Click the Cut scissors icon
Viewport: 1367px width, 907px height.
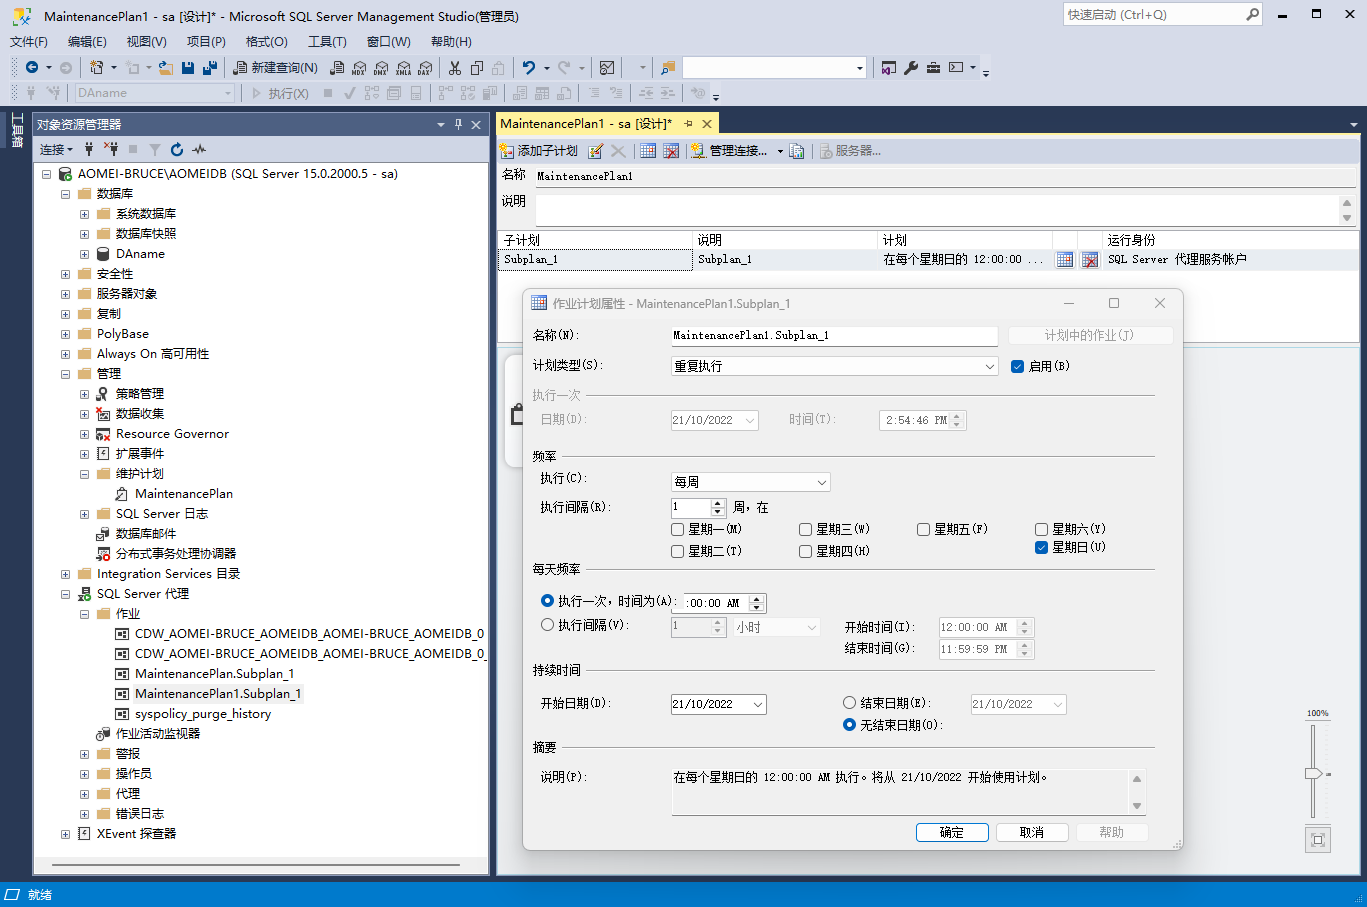tap(455, 67)
